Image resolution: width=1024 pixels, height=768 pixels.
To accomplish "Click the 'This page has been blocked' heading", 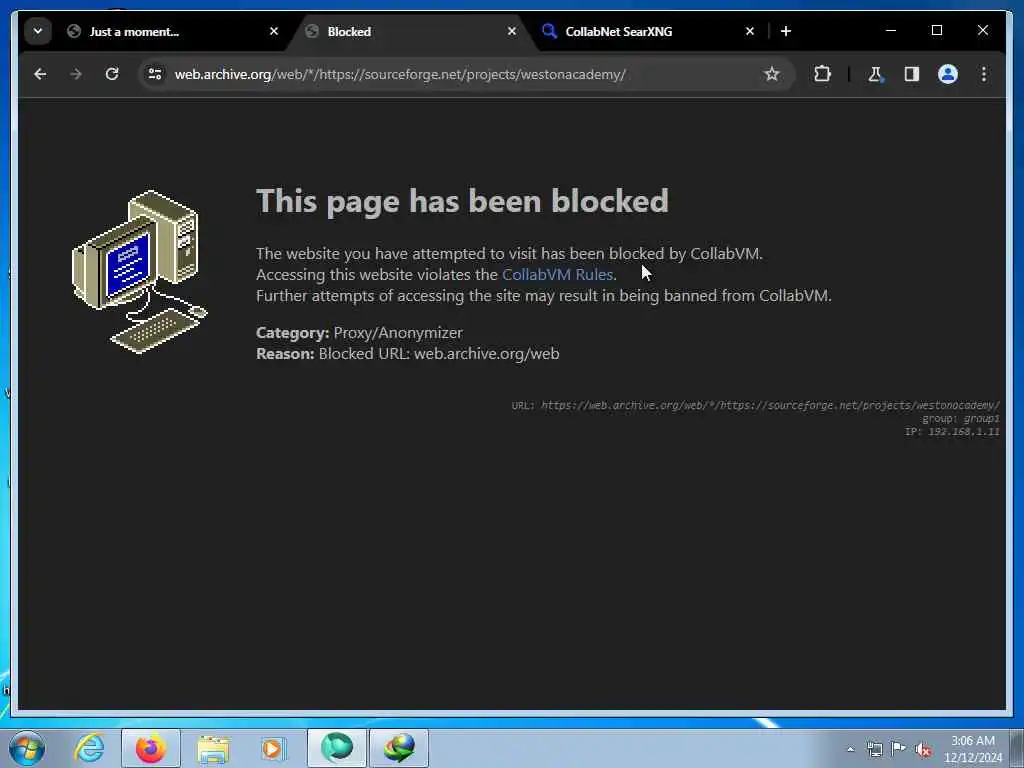I will coord(462,201).
